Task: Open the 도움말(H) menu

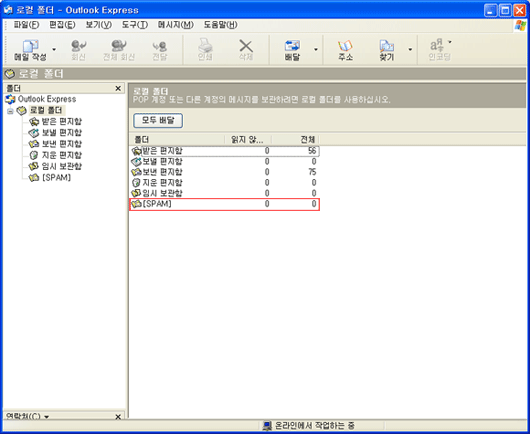Action: (220, 25)
